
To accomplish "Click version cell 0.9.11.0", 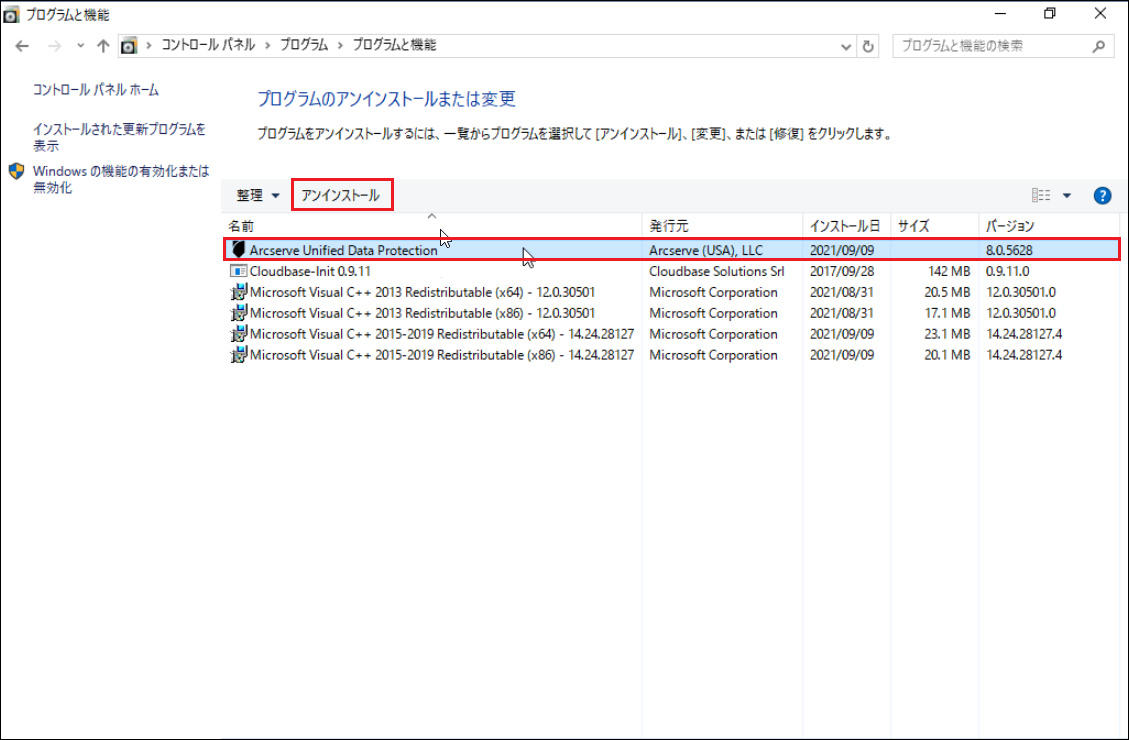I will [x=1007, y=271].
